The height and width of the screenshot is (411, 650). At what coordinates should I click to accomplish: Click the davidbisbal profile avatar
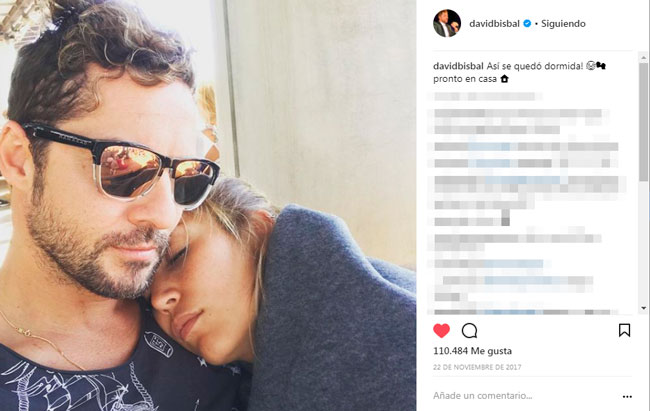(447, 23)
